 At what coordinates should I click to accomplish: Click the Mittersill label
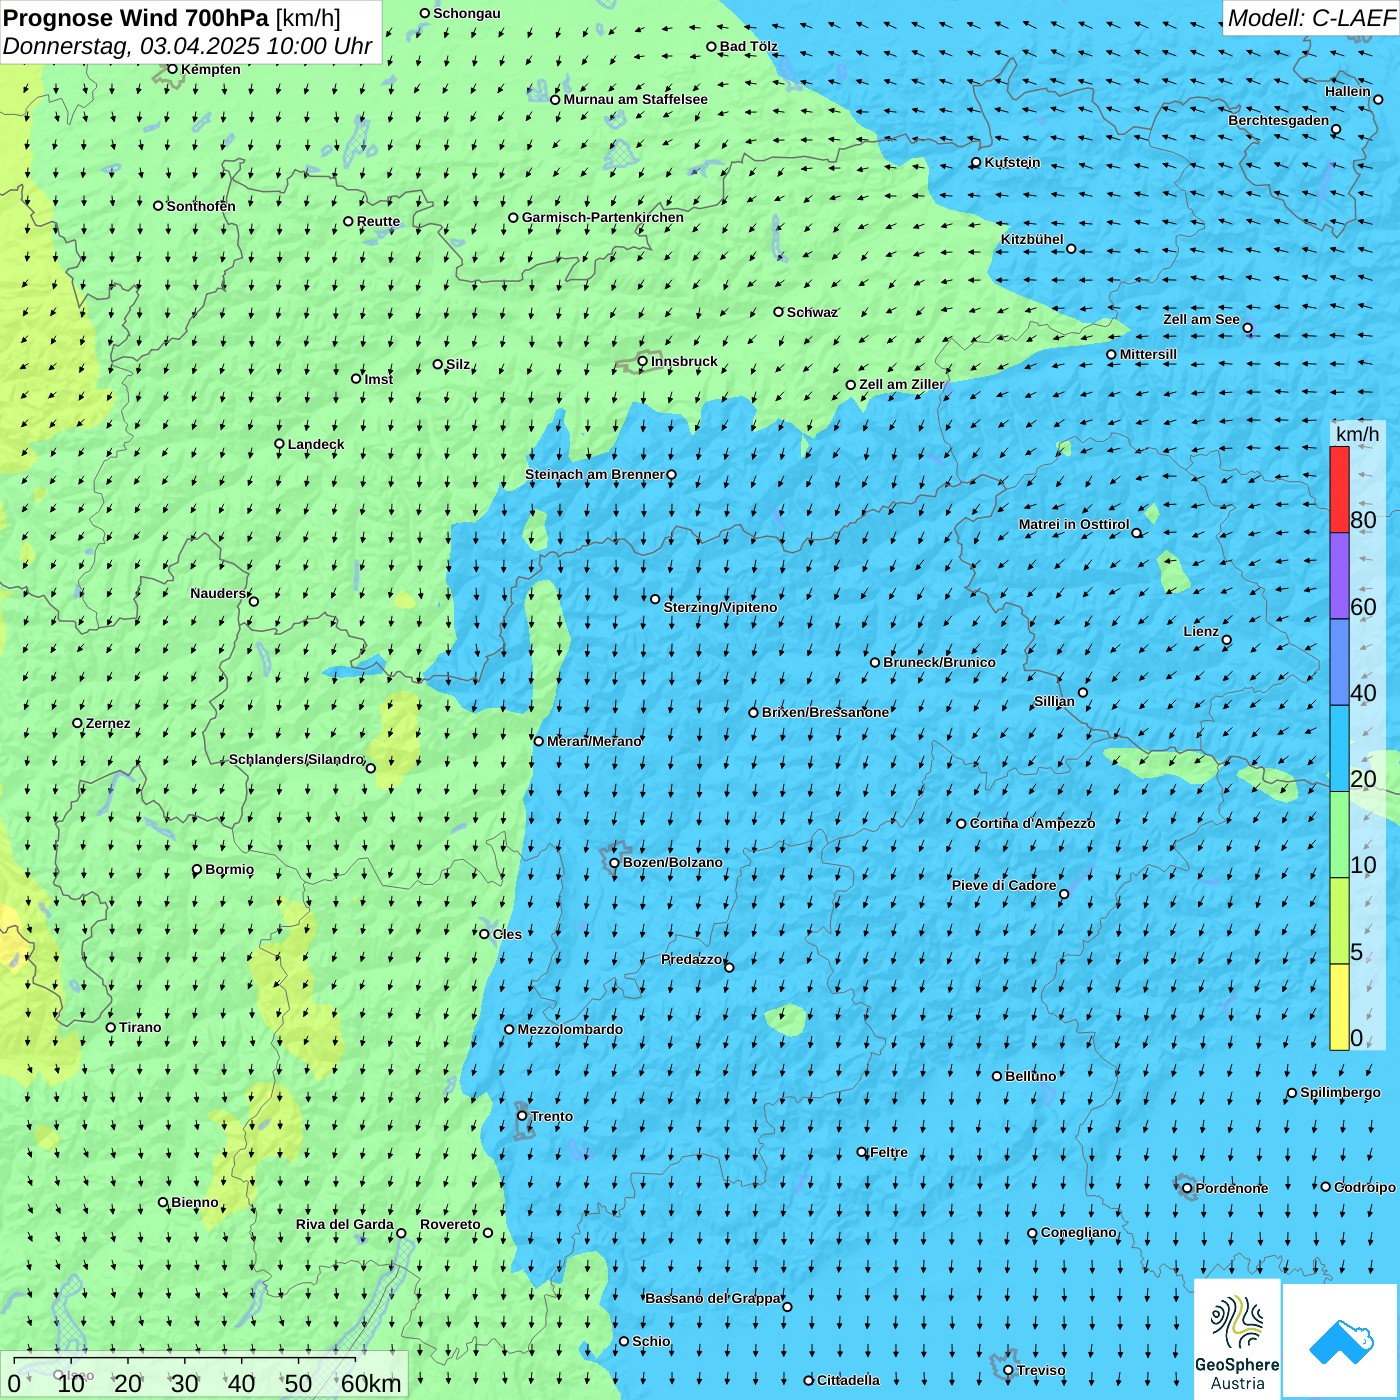pos(1148,354)
